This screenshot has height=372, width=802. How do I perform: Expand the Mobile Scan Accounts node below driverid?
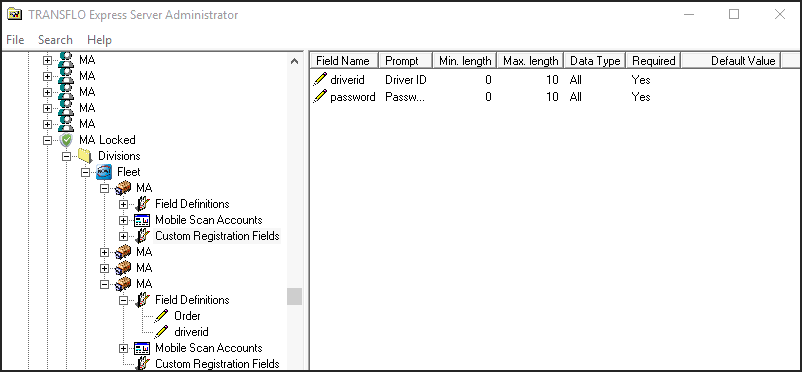point(123,348)
